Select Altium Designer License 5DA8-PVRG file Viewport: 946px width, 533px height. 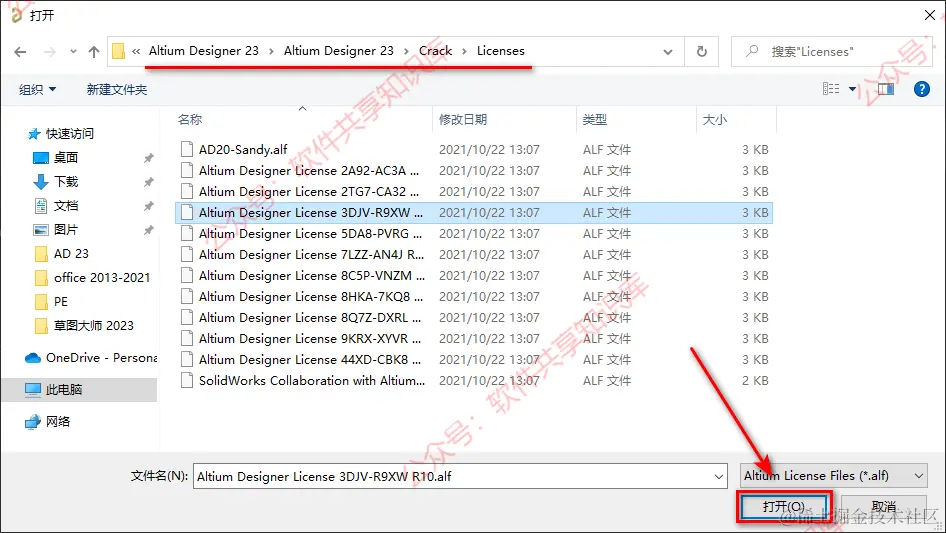coord(474,234)
